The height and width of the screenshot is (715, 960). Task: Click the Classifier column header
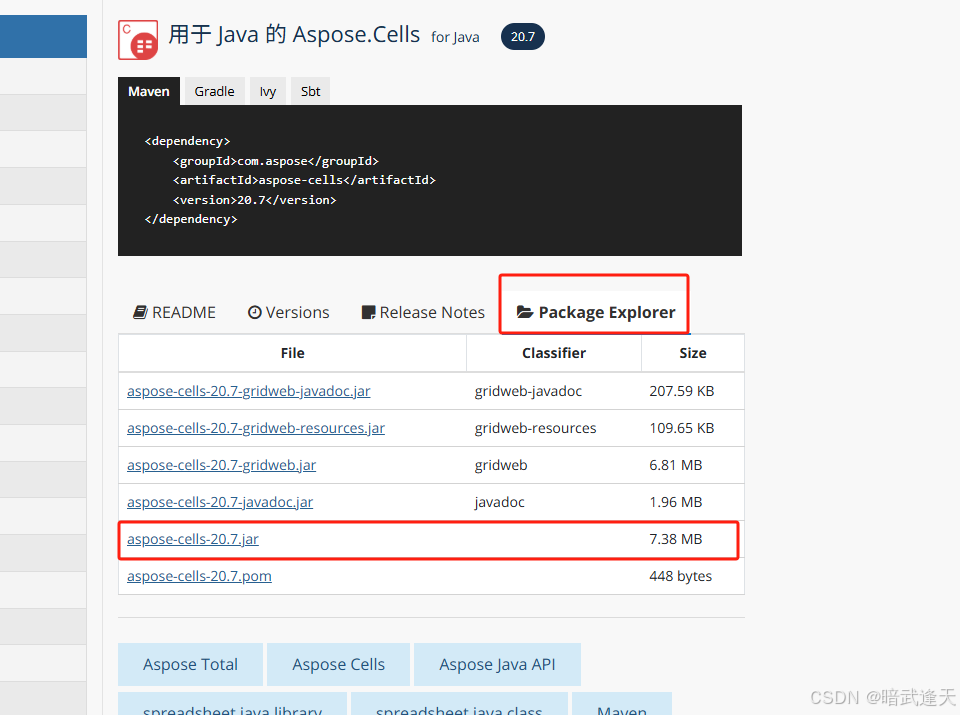(554, 353)
